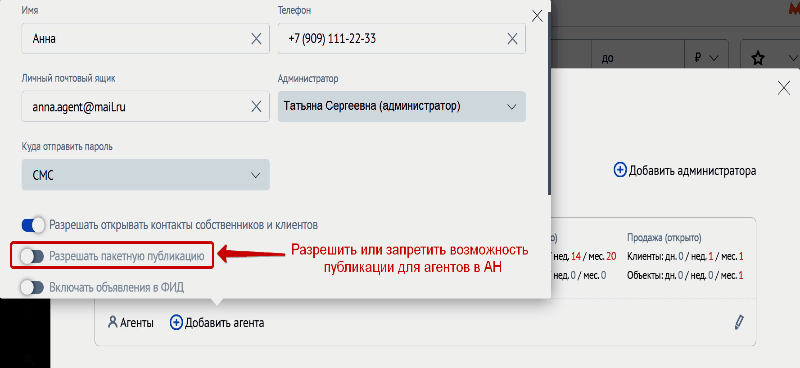Click the Личный почтовый ящик field

pos(145,106)
